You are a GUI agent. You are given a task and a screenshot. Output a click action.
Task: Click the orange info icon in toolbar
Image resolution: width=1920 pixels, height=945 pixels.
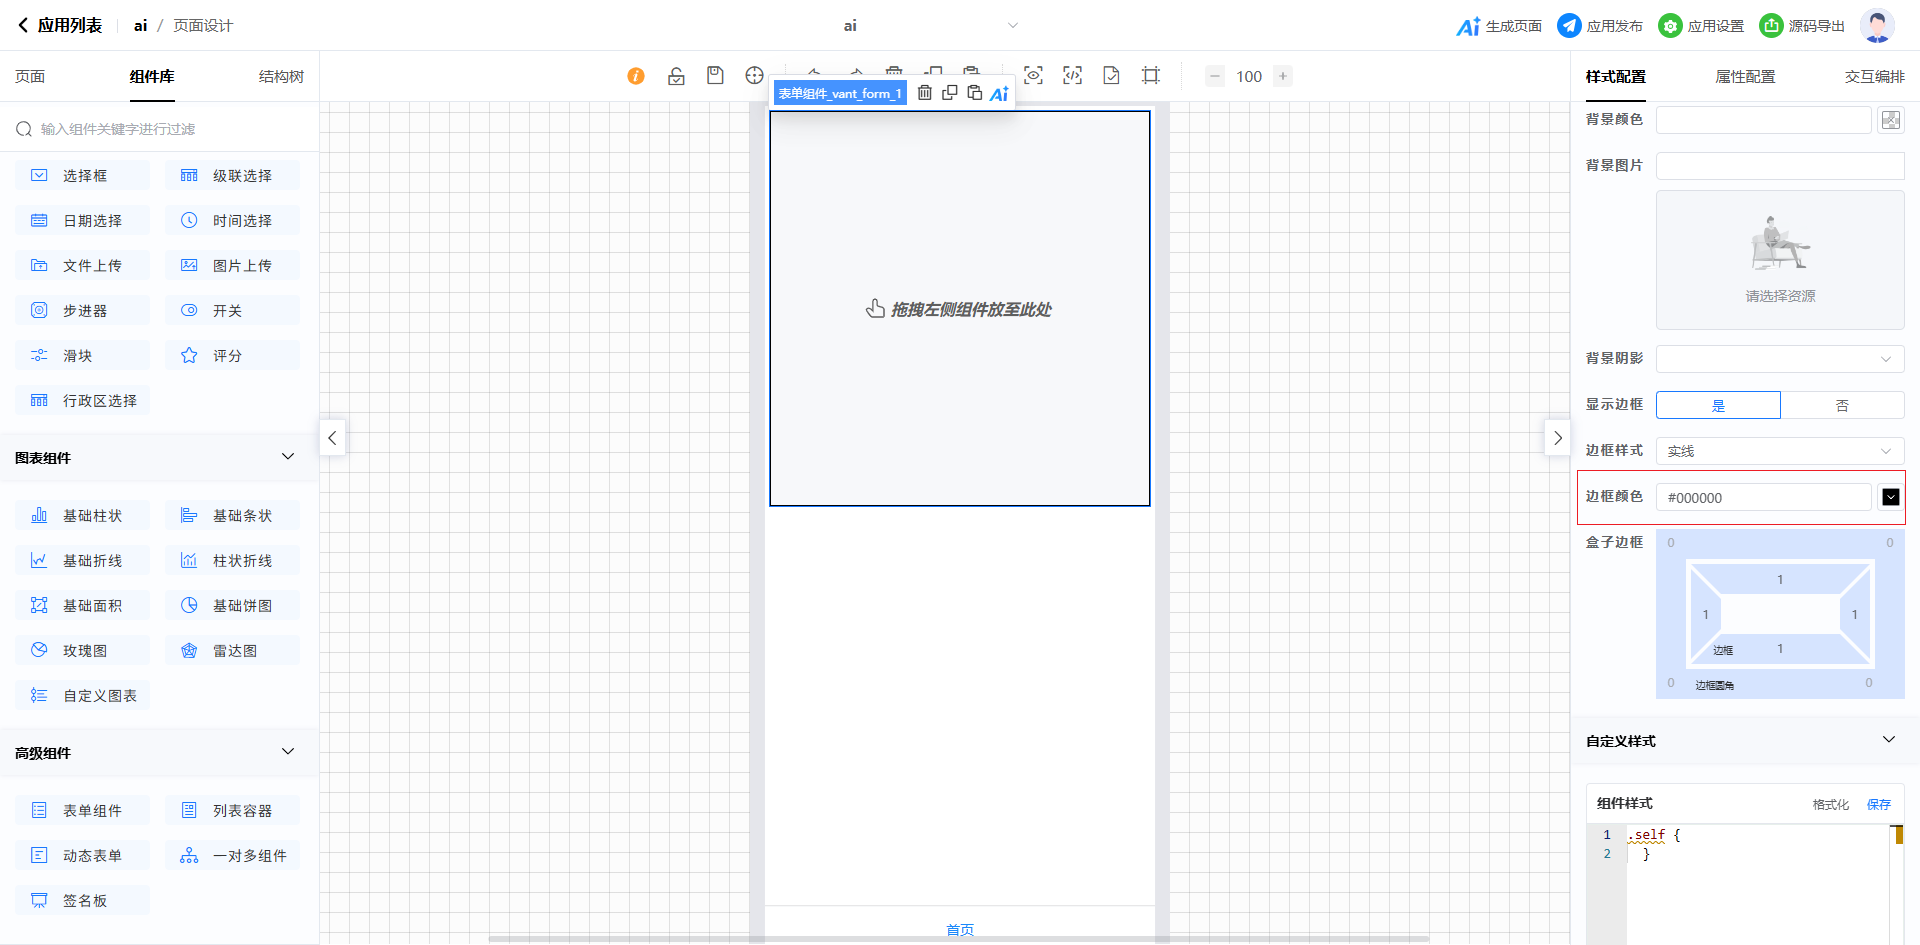click(636, 76)
